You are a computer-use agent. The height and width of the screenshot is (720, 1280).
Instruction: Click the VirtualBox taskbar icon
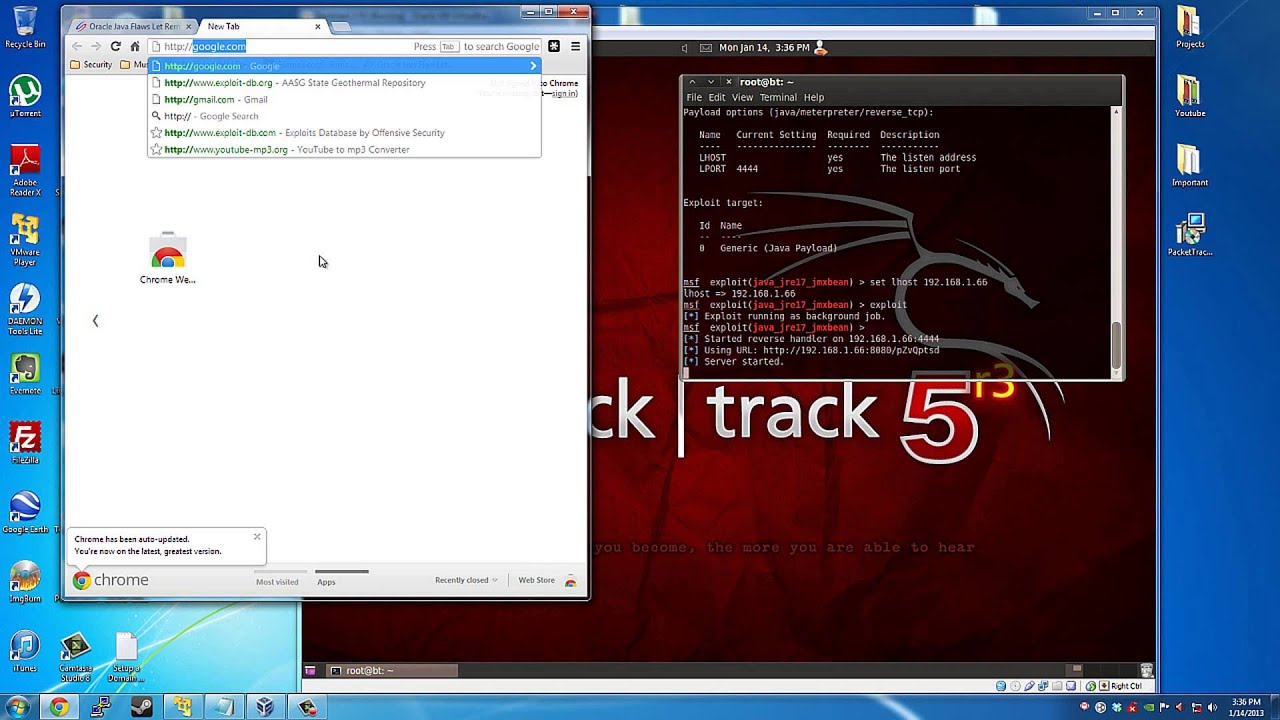point(265,707)
